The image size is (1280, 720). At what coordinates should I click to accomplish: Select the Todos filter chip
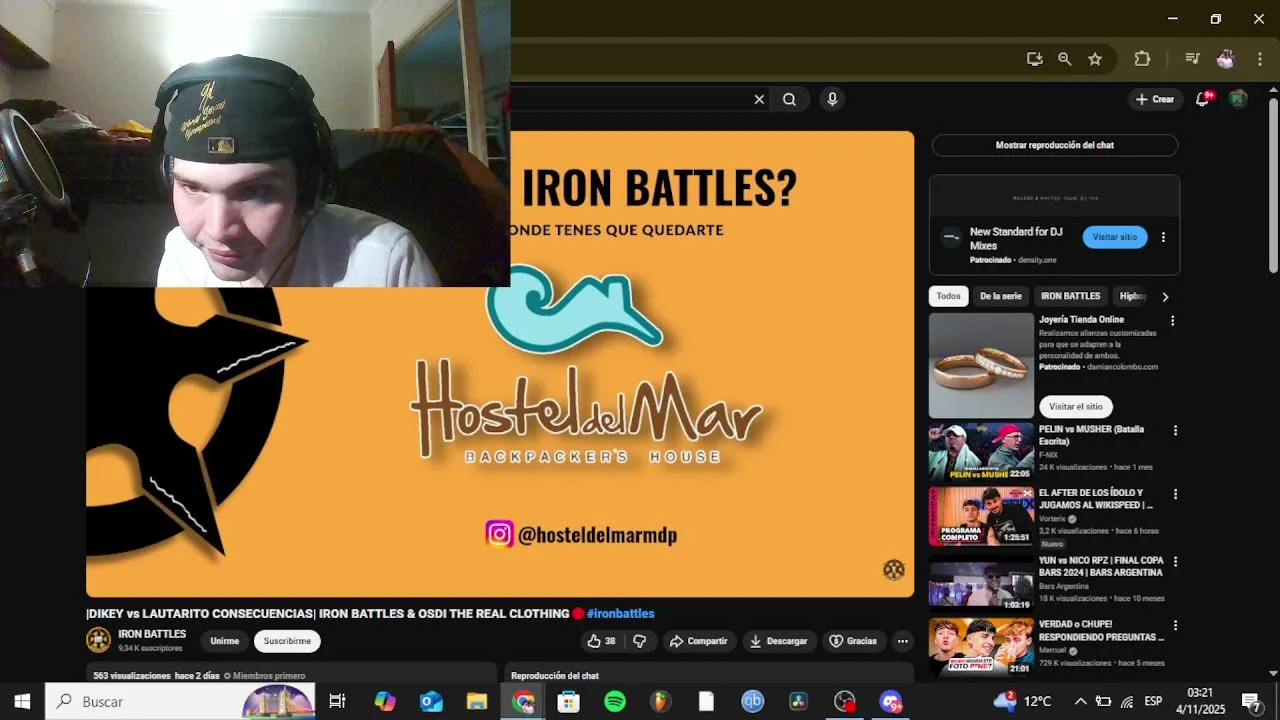click(948, 296)
